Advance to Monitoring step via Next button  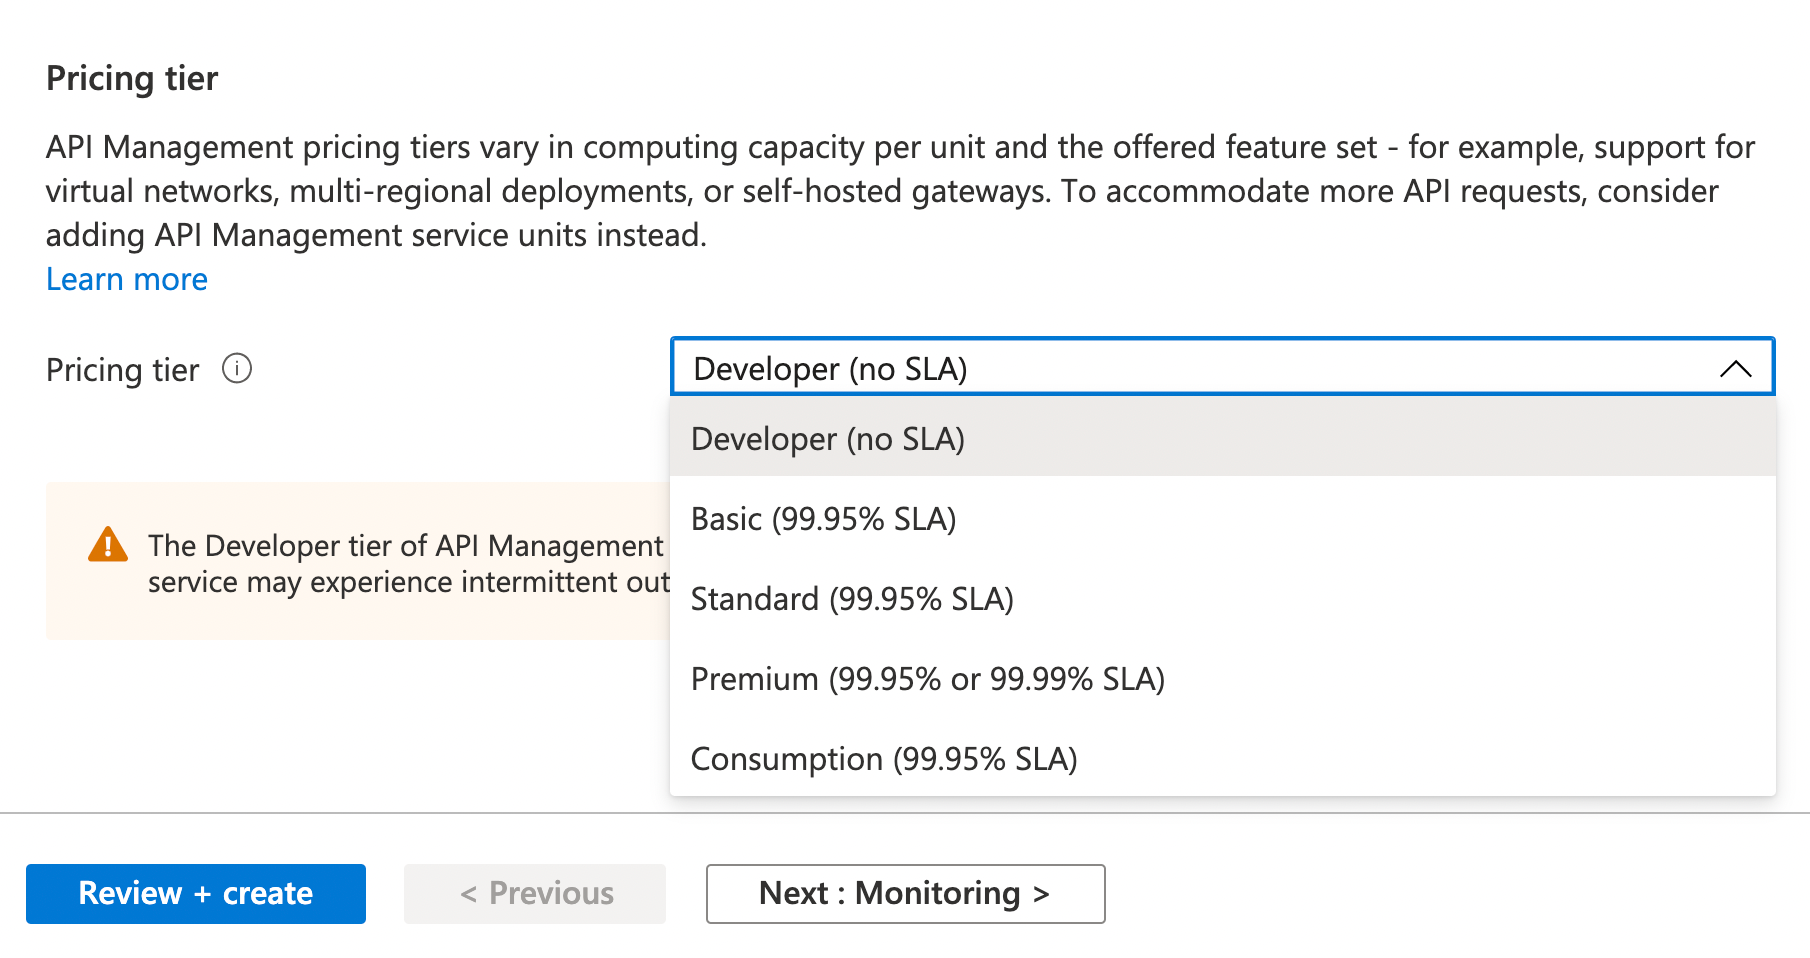pos(904,893)
